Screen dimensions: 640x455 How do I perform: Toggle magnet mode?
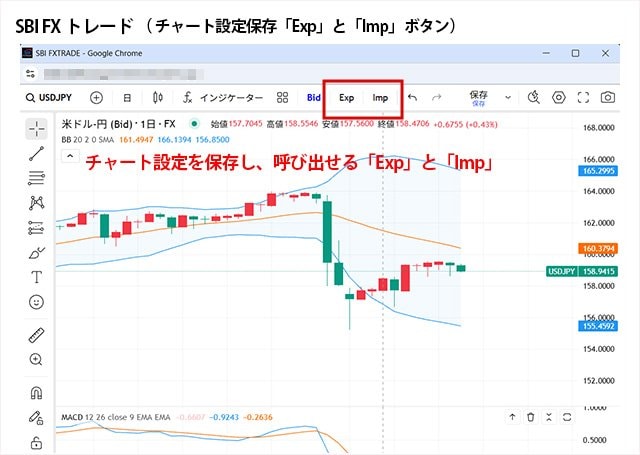point(36,393)
